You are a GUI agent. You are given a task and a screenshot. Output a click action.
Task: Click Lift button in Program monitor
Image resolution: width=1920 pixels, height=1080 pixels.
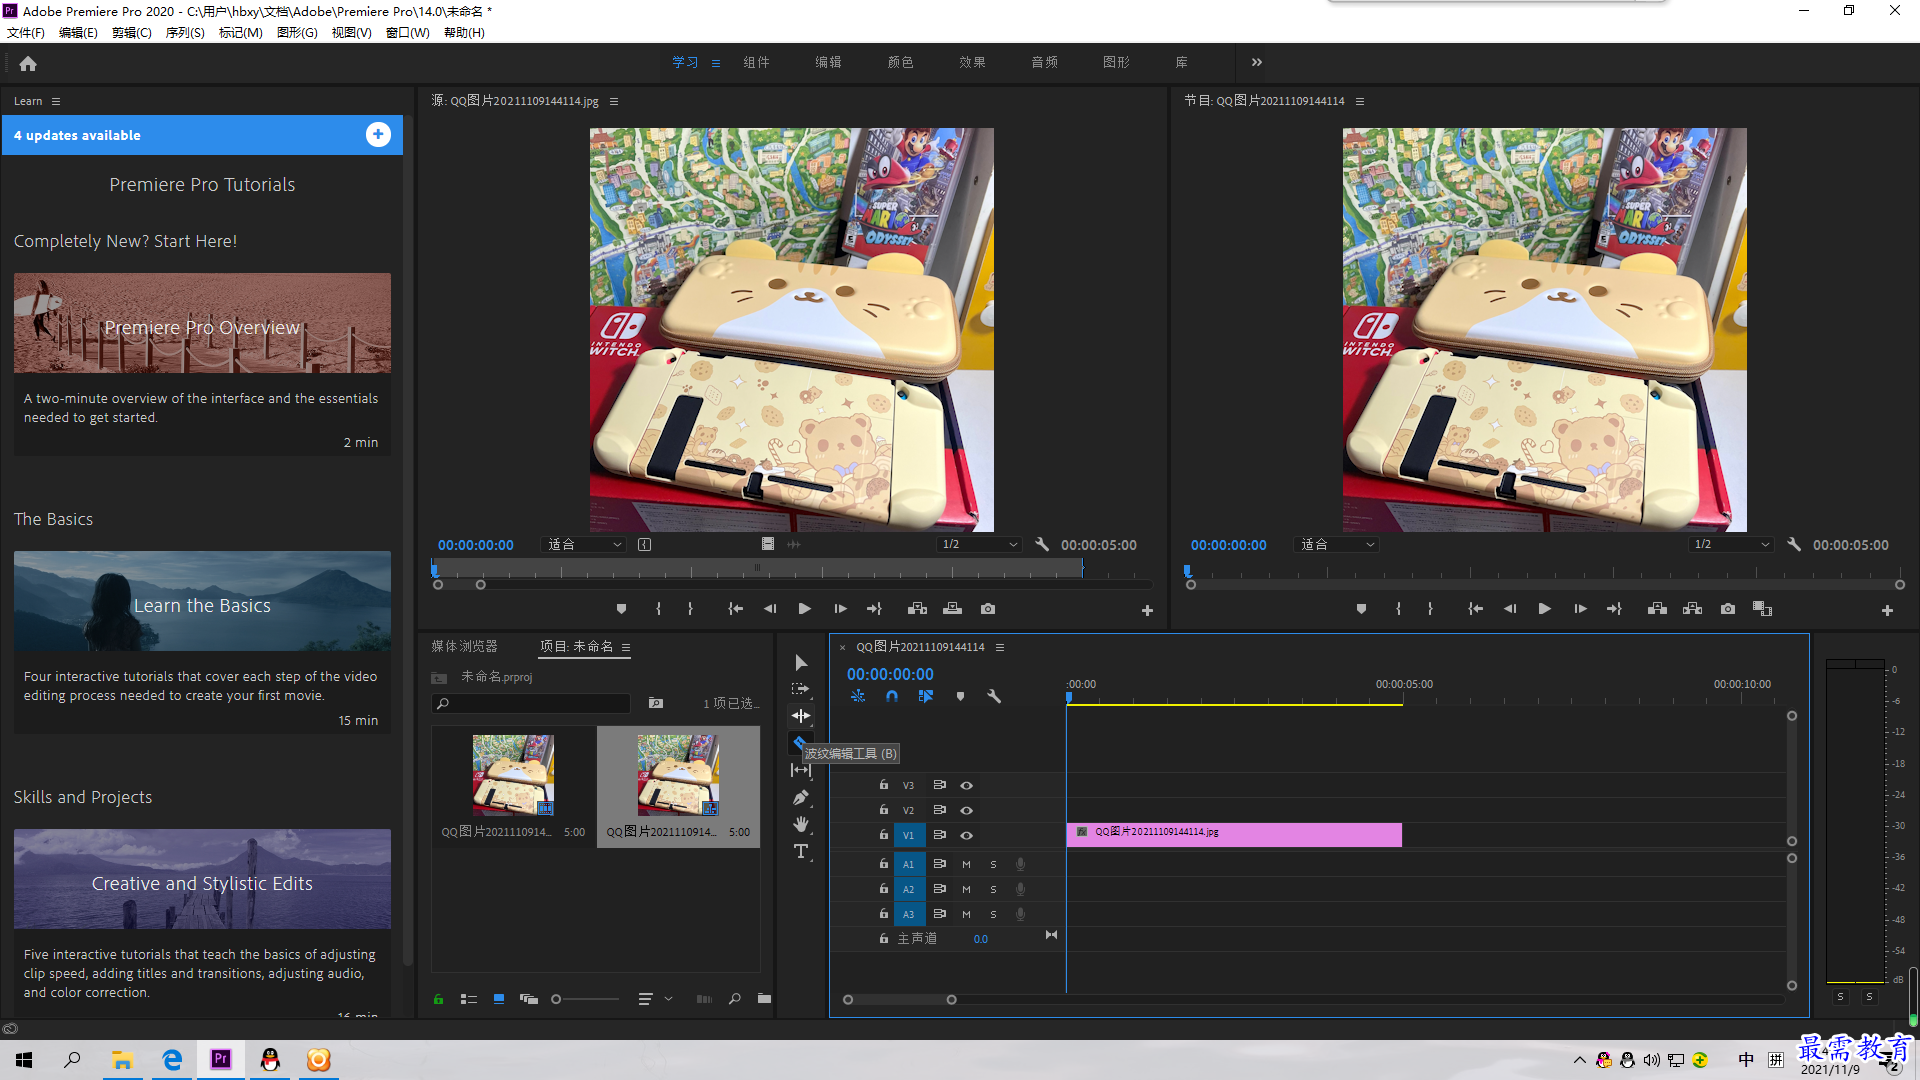[x=1657, y=609]
